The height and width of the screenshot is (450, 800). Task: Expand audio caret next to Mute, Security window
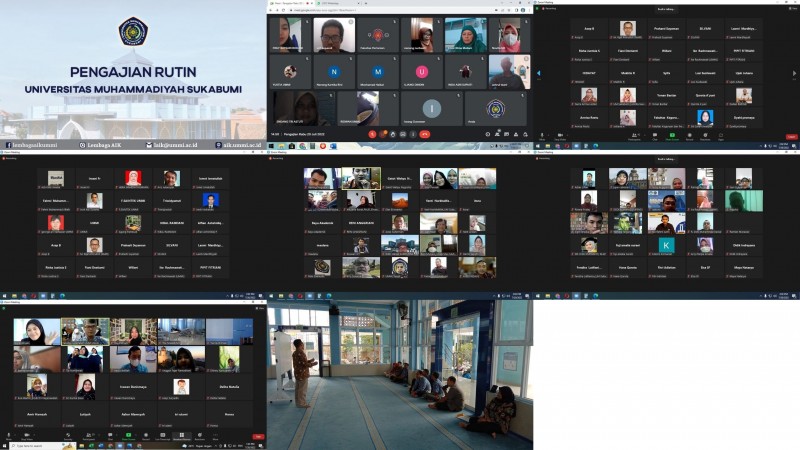tap(15, 434)
